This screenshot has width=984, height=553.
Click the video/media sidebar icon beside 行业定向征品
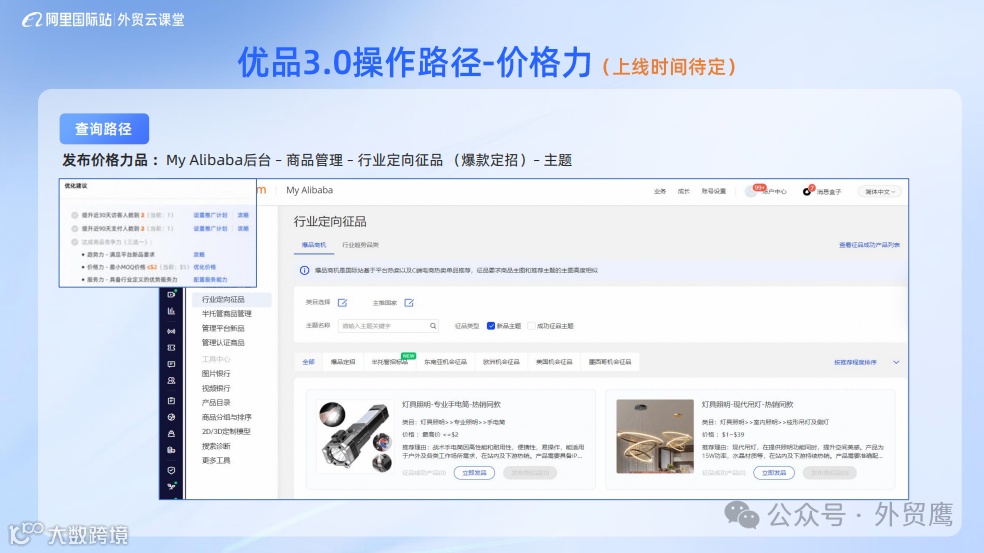click(171, 294)
